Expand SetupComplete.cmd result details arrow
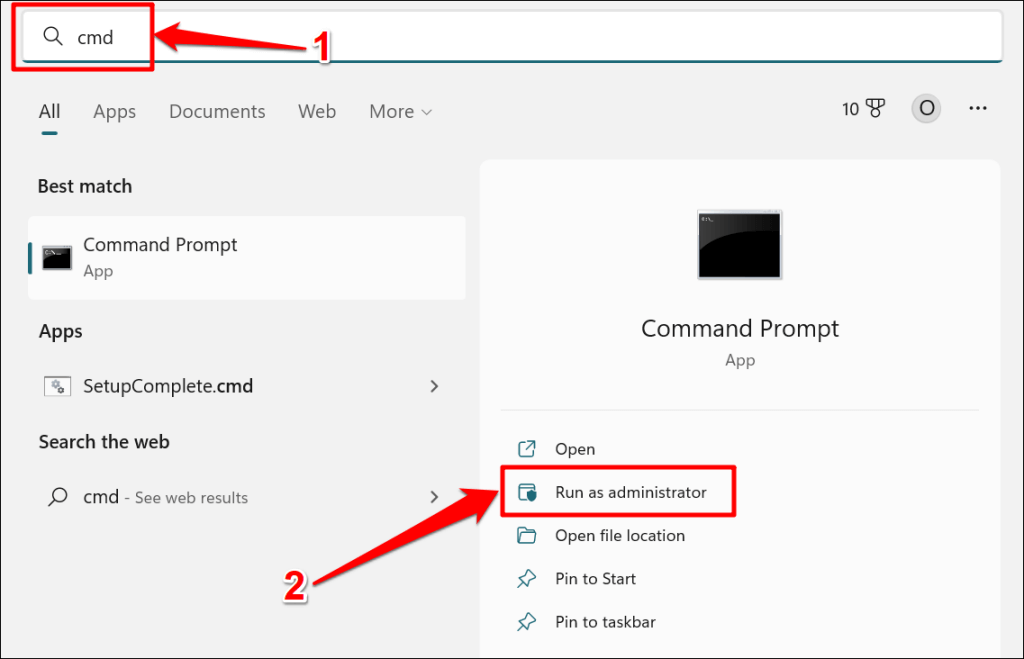This screenshot has width=1024, height=659. (434, 386)
